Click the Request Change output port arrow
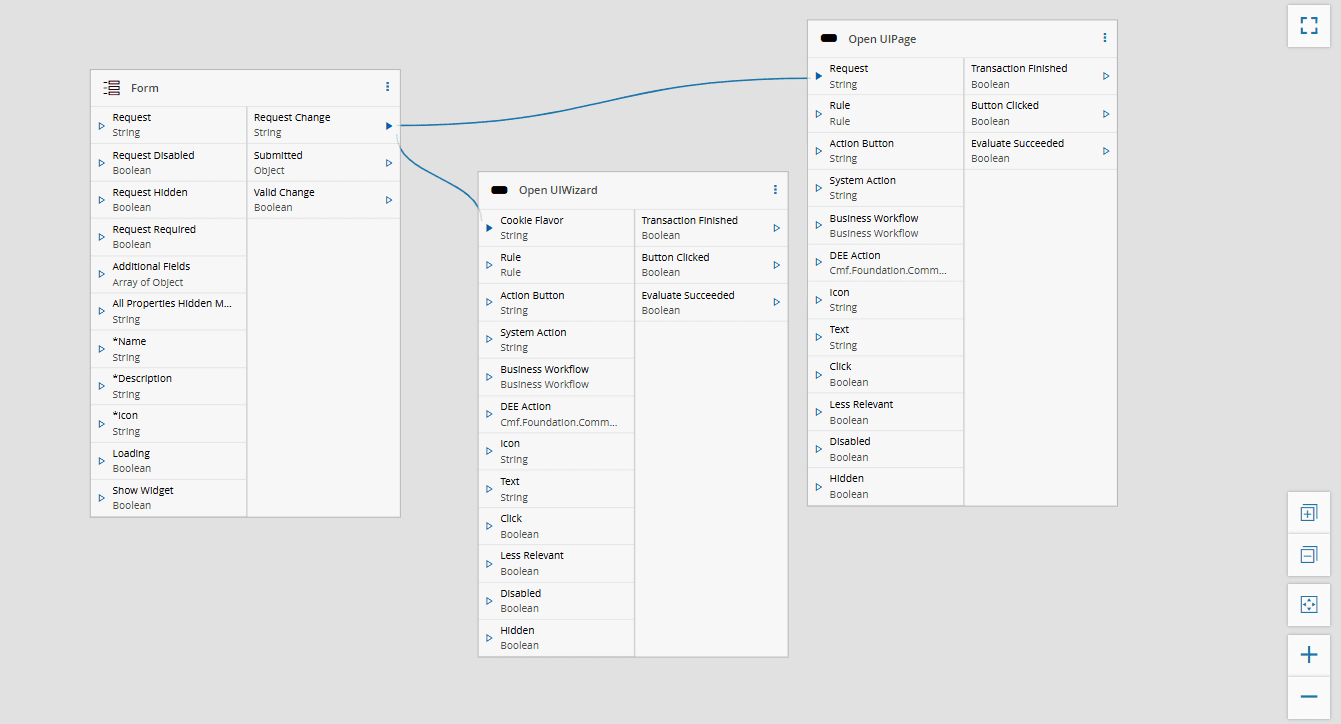The width and height of the screenshot is (1341, 724). point(389,126)
